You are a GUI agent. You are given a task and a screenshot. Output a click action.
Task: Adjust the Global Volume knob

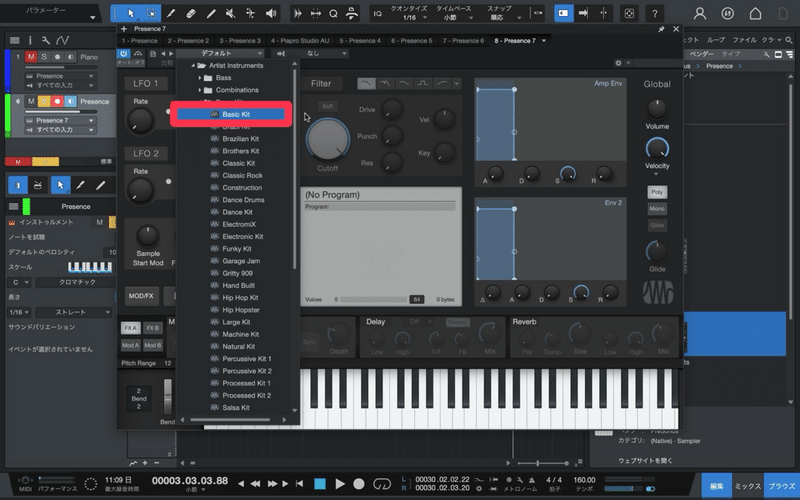tap(657, 109)
